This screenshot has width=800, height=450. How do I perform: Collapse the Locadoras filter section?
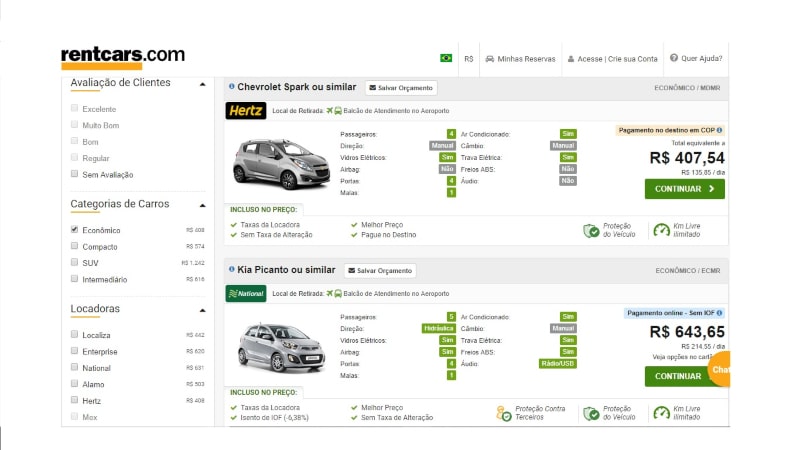click(x=203, y=310)
